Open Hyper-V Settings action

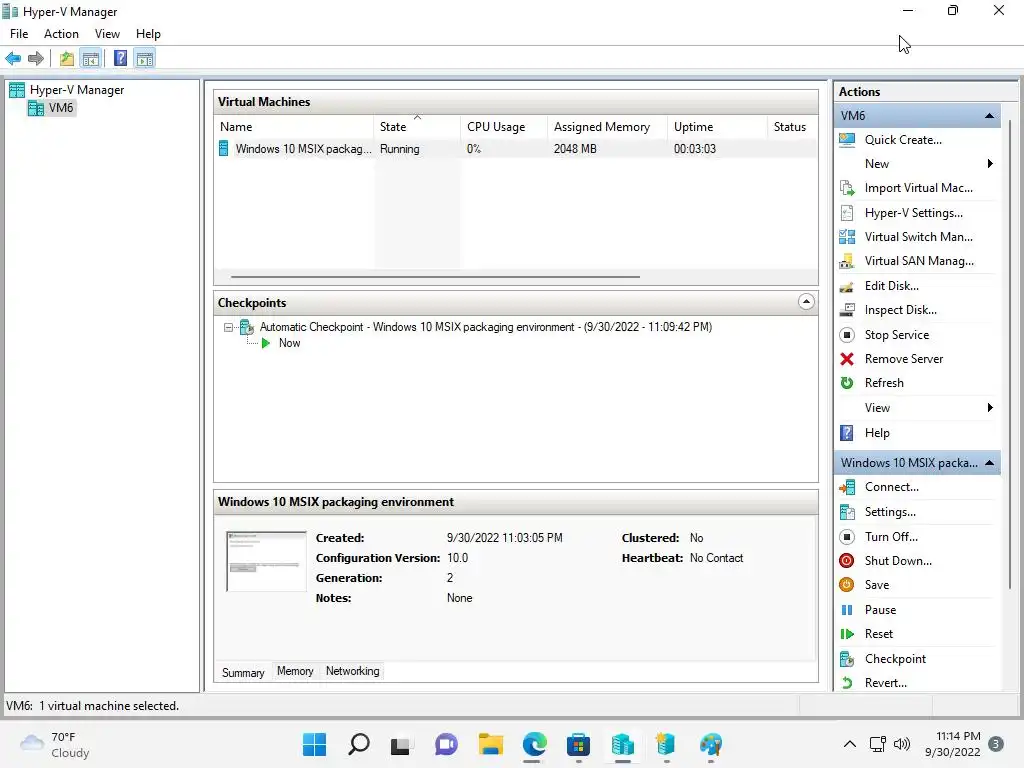[913, 213]
